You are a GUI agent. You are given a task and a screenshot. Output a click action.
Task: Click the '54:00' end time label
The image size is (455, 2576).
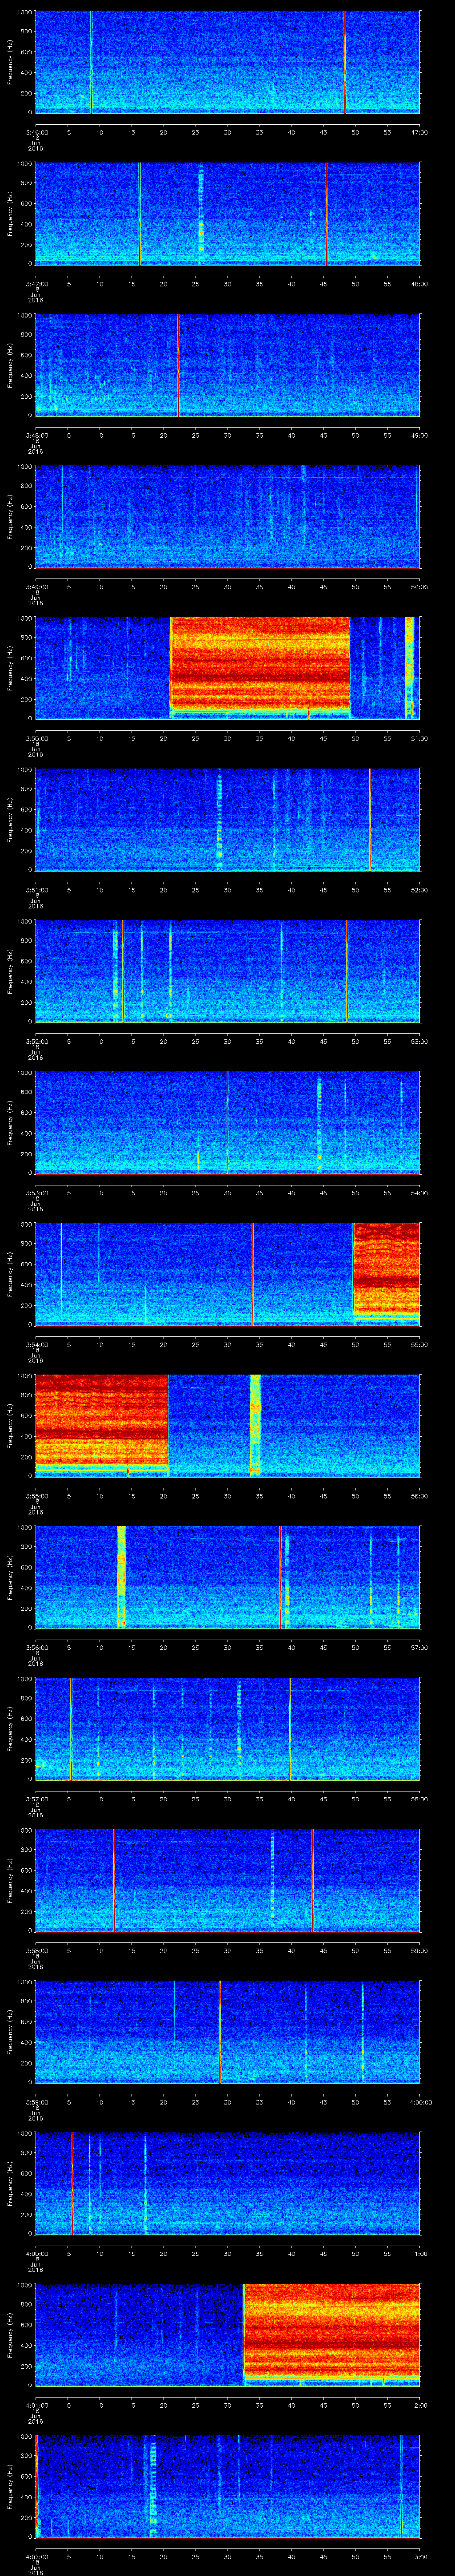click(x=419, y=1193)
